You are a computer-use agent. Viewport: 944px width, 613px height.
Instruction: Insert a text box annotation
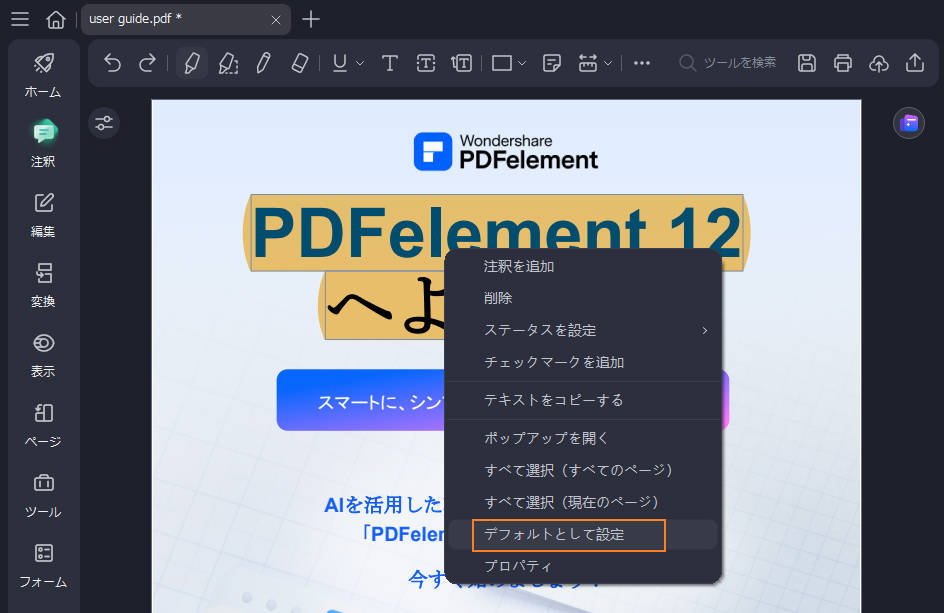click(425, 62)
